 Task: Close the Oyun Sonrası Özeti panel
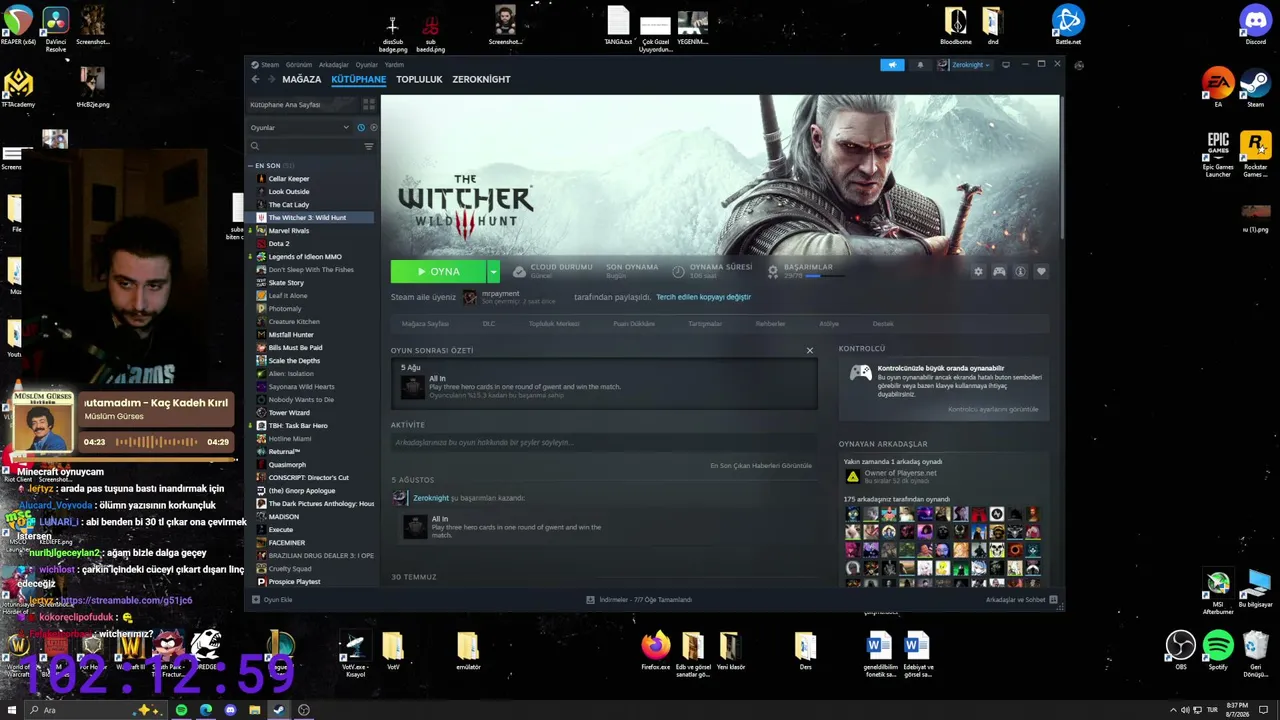pyautogui.click(x=810, y=351)
